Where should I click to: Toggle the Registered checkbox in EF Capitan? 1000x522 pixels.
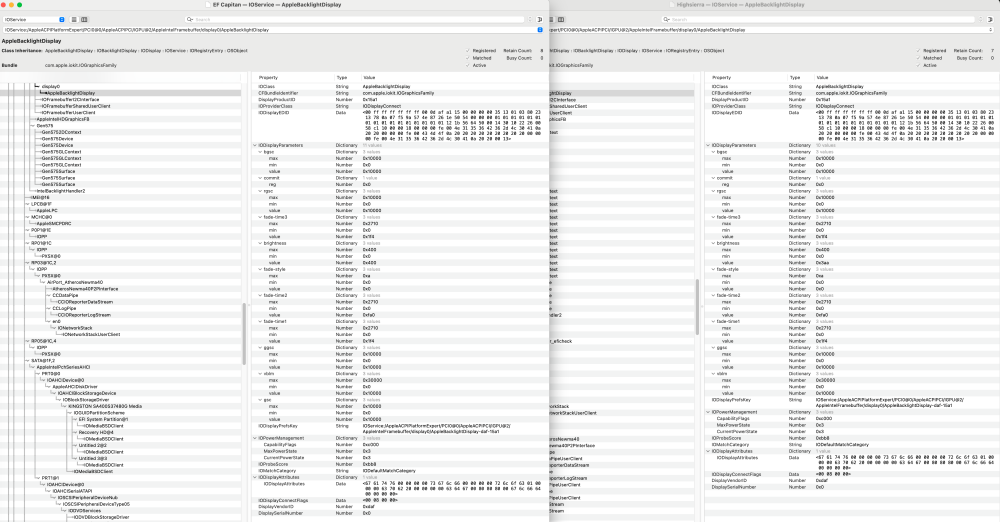tap(467, 50)
